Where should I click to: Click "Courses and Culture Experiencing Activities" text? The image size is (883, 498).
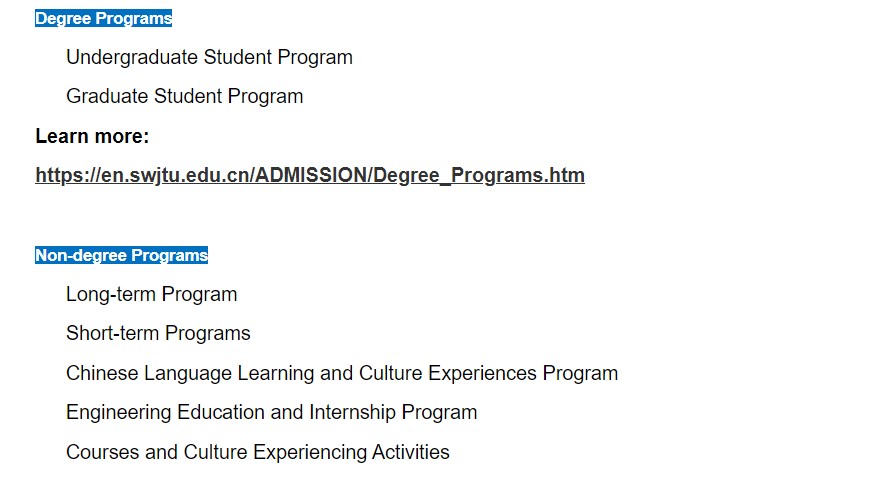[x=257, y=452]
